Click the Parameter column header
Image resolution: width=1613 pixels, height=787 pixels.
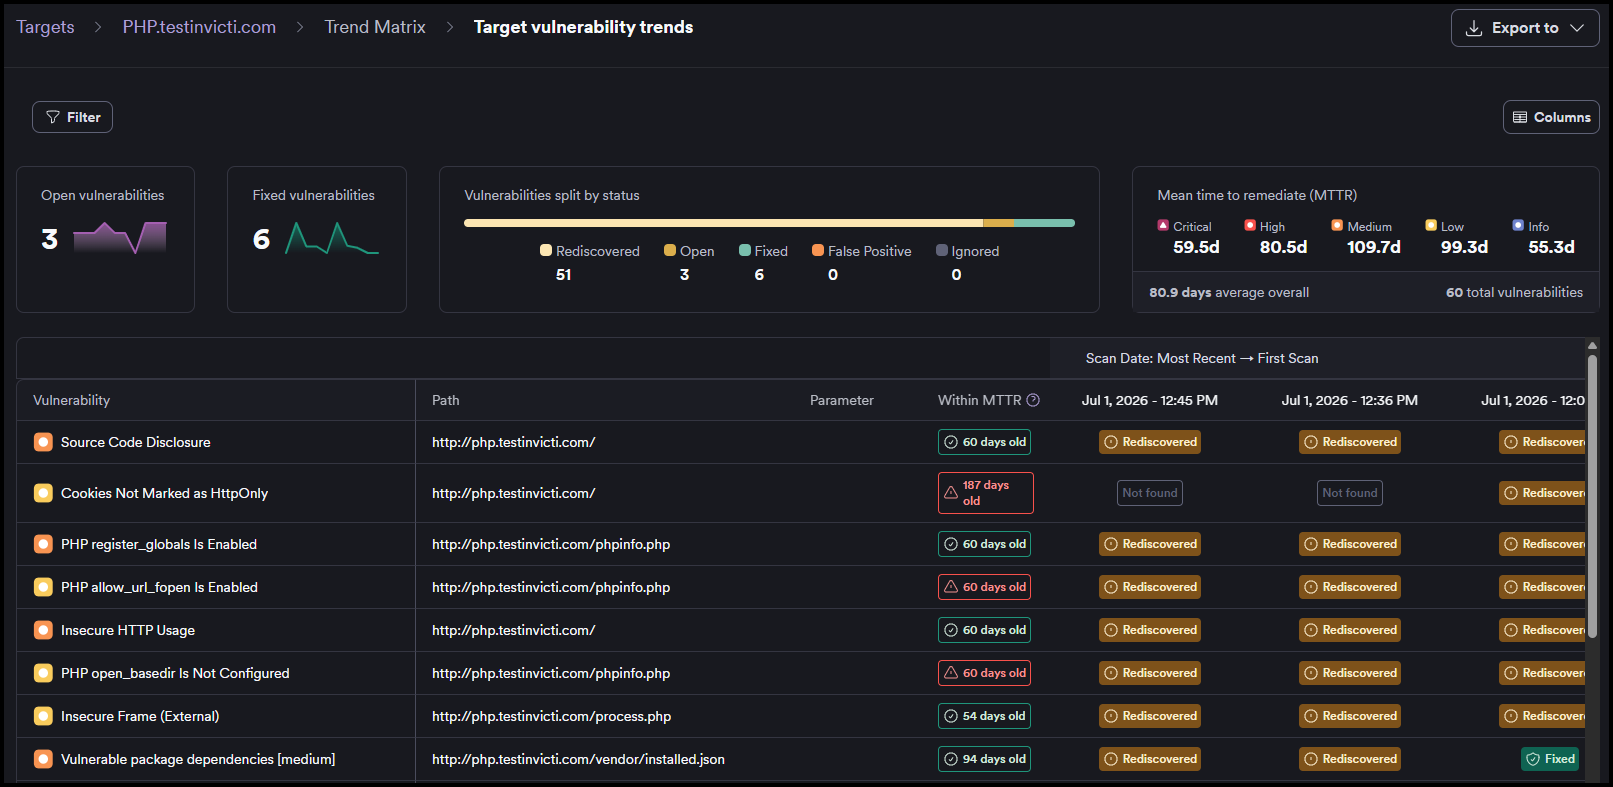click(842, 400)
